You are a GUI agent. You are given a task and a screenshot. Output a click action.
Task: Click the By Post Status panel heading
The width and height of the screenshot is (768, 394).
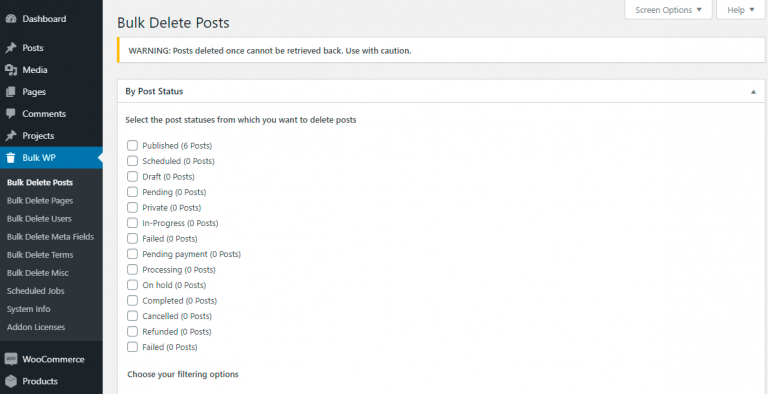click(x=154, y=92)
